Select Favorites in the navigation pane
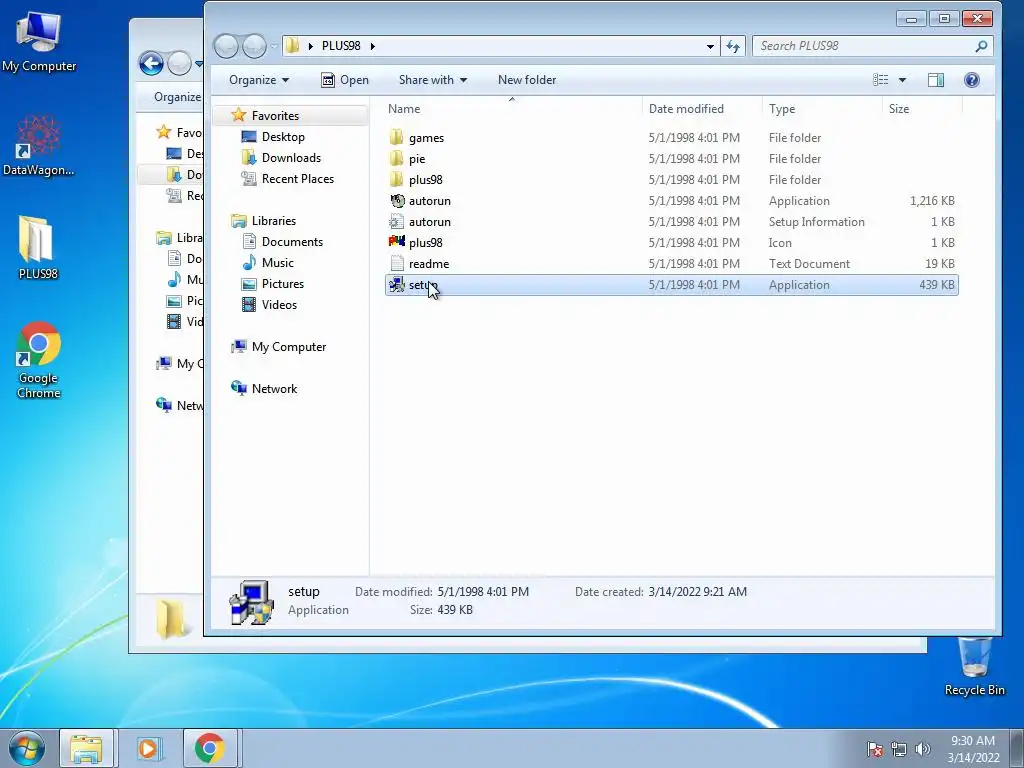 coord(290,116)
